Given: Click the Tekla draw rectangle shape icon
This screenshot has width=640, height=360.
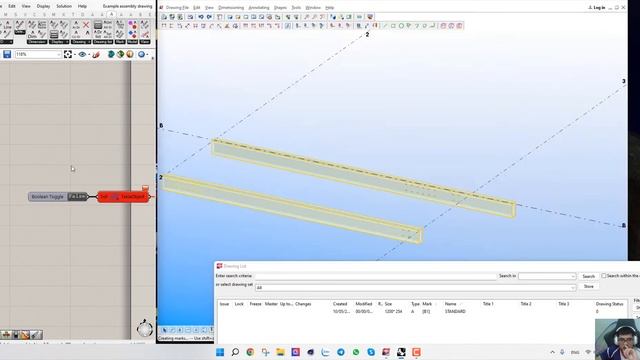Looking at the screenshot, I should 393,26.
